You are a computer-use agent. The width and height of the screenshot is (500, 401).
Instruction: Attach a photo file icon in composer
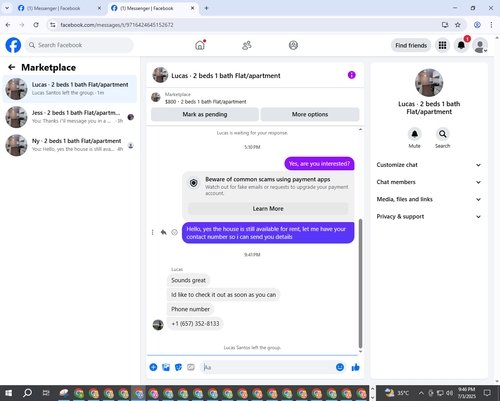pyautogui.click(x=166, y=367)
